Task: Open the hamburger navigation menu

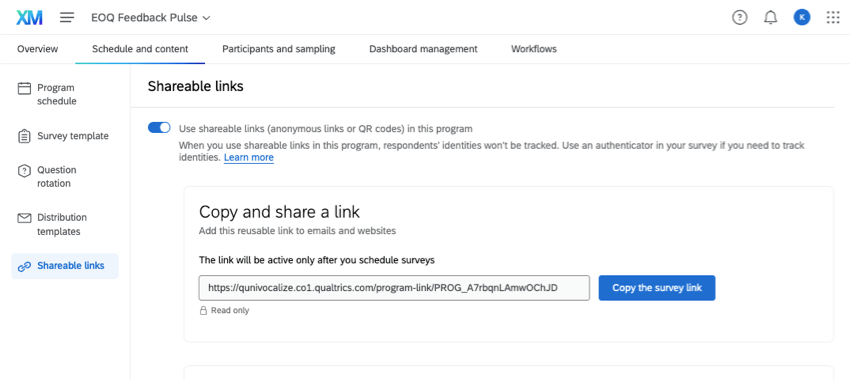Action: click(x=67, y=17)
